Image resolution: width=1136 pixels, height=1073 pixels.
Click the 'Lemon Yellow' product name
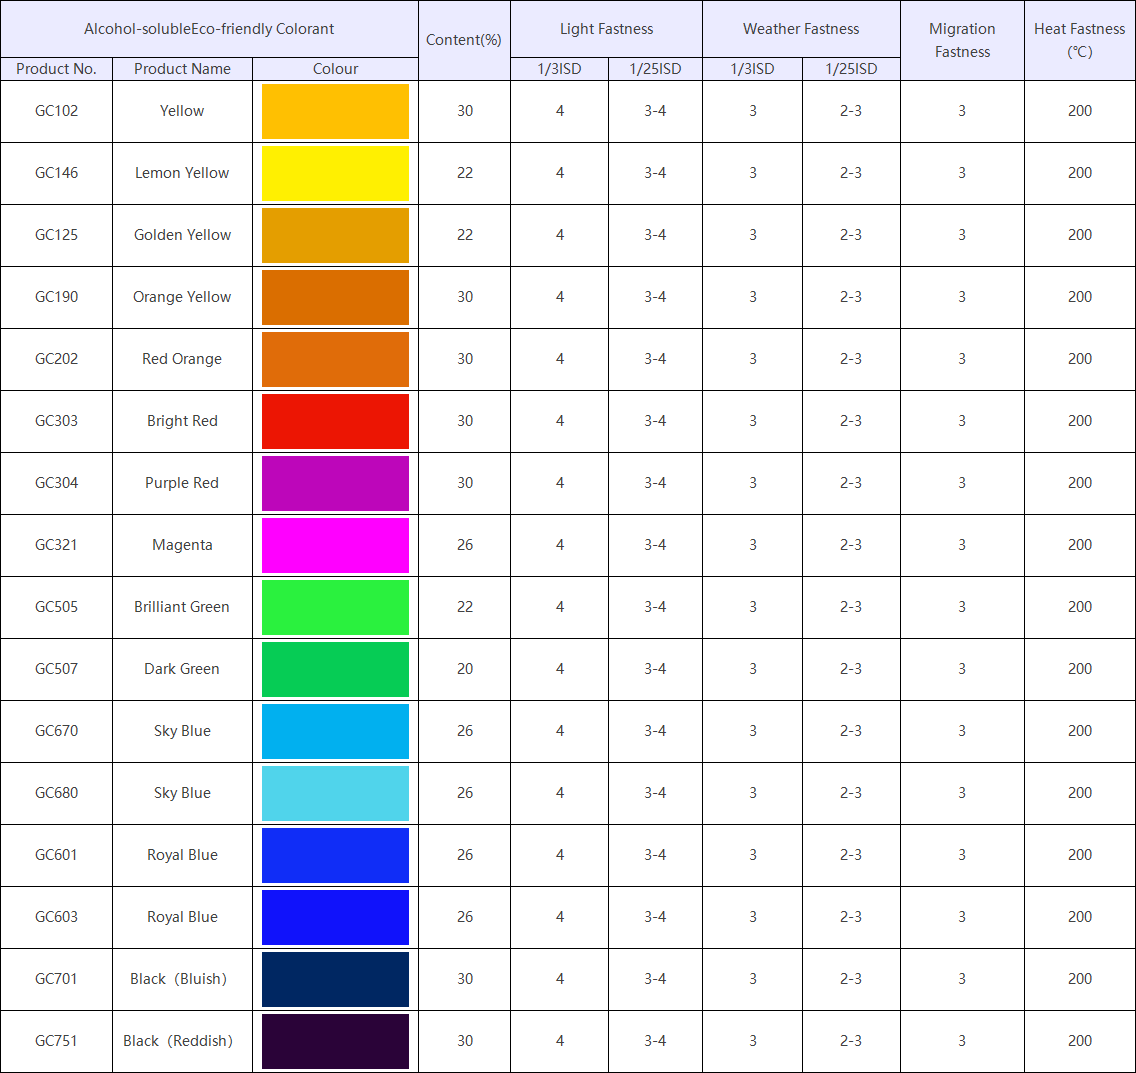click(x=182, y=173)
